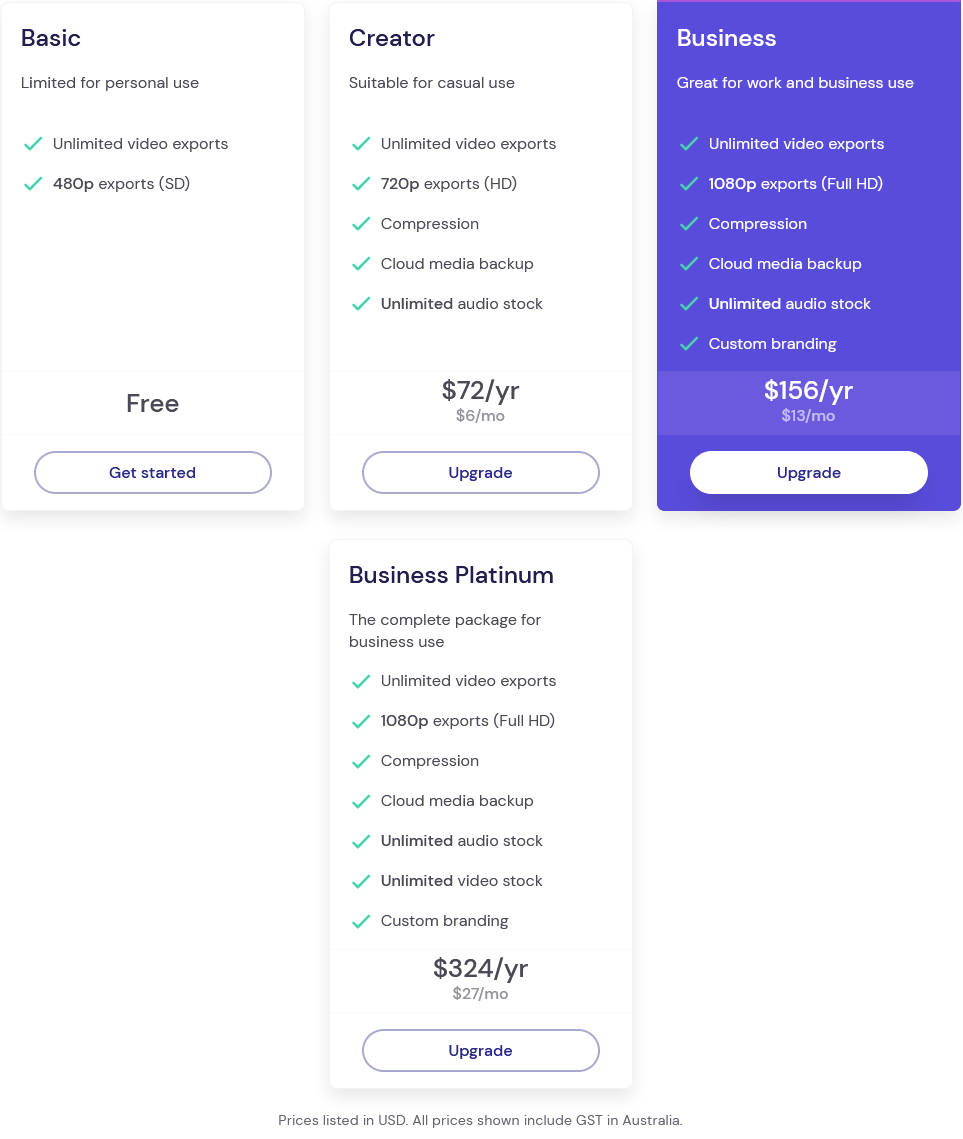The image size is (963, 1139).
Task: Click the checkmark beside Compression in Business Platinum
Action: tap(361, 761)
